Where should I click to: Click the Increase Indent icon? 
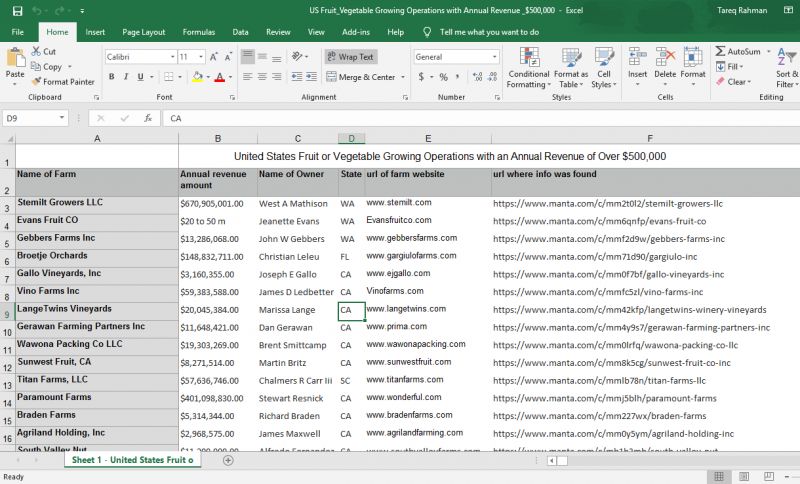(312, 77)
